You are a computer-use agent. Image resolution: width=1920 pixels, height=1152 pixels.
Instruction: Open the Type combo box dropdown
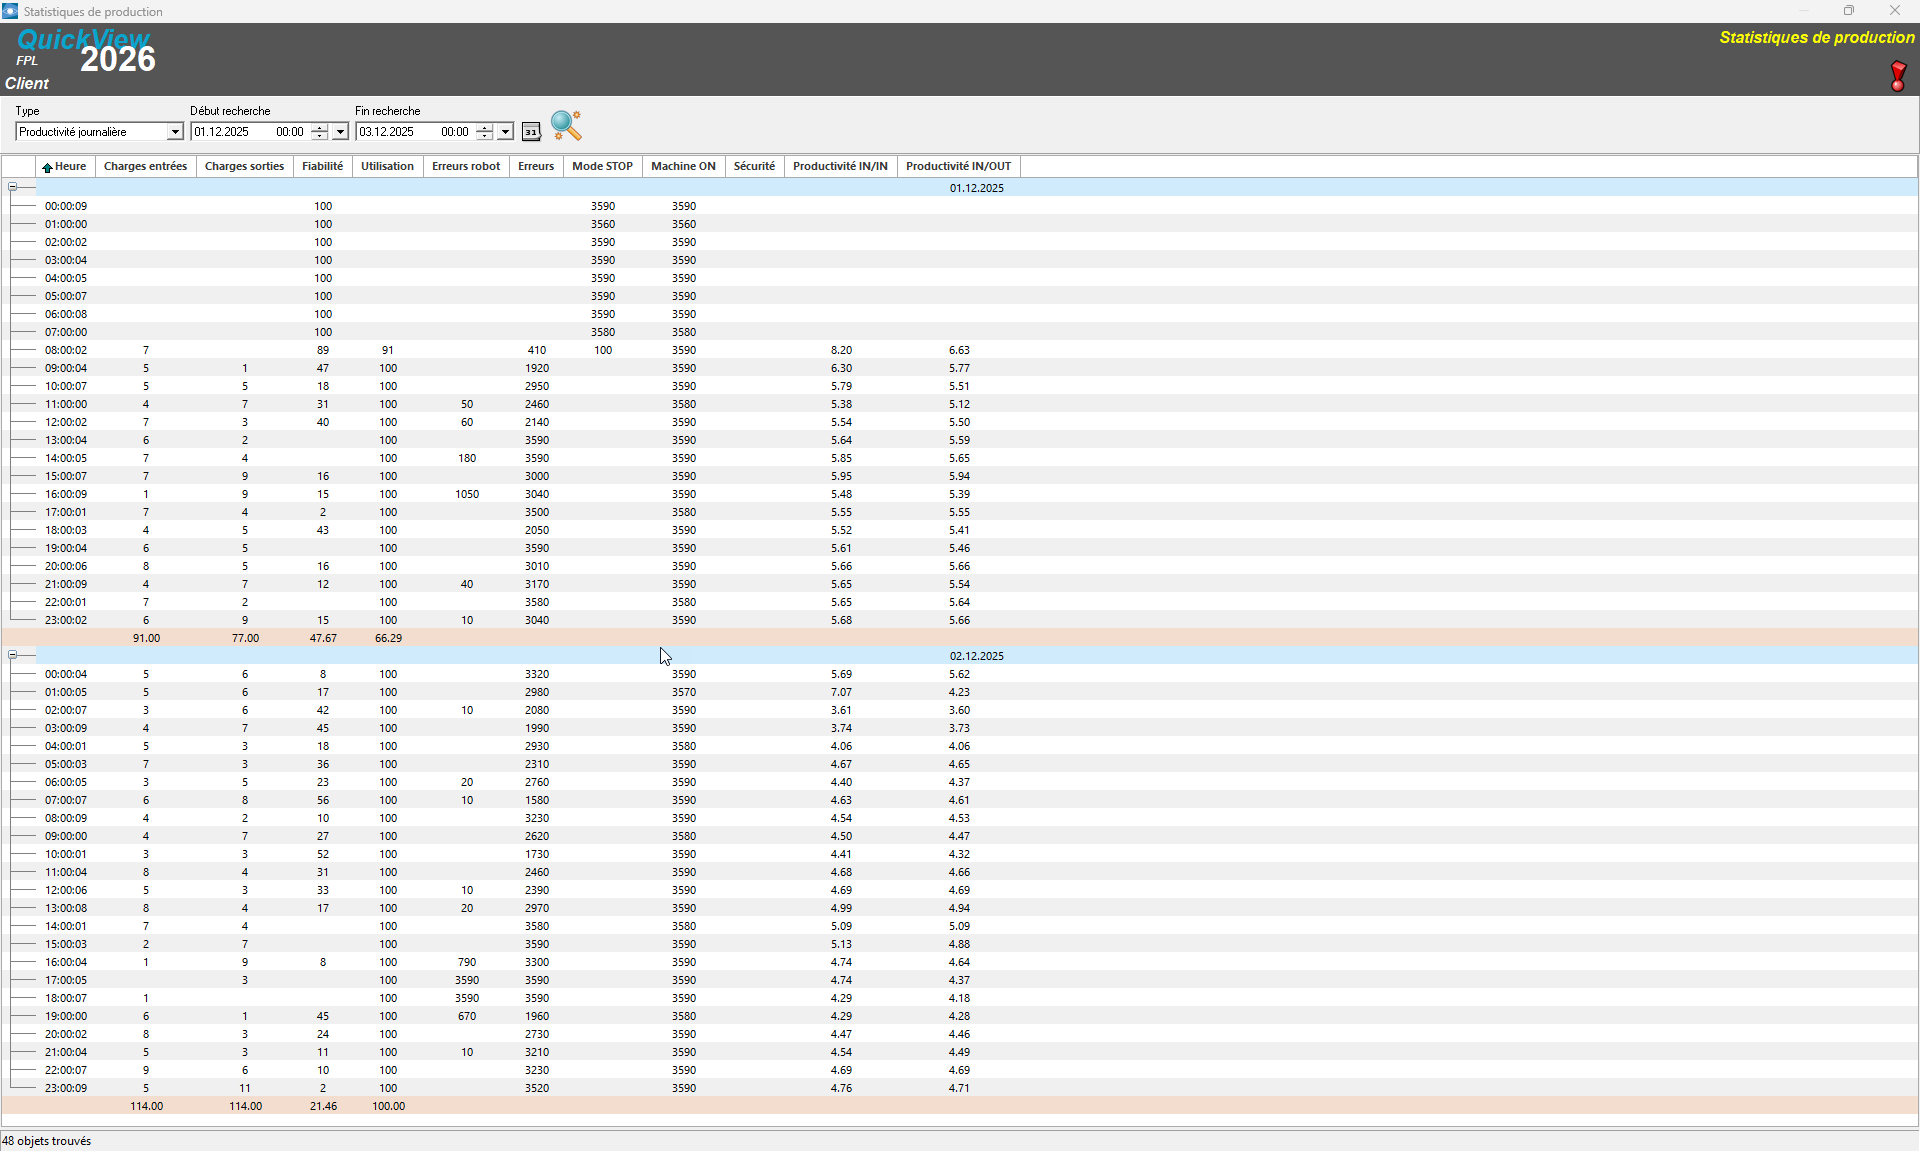175,132
